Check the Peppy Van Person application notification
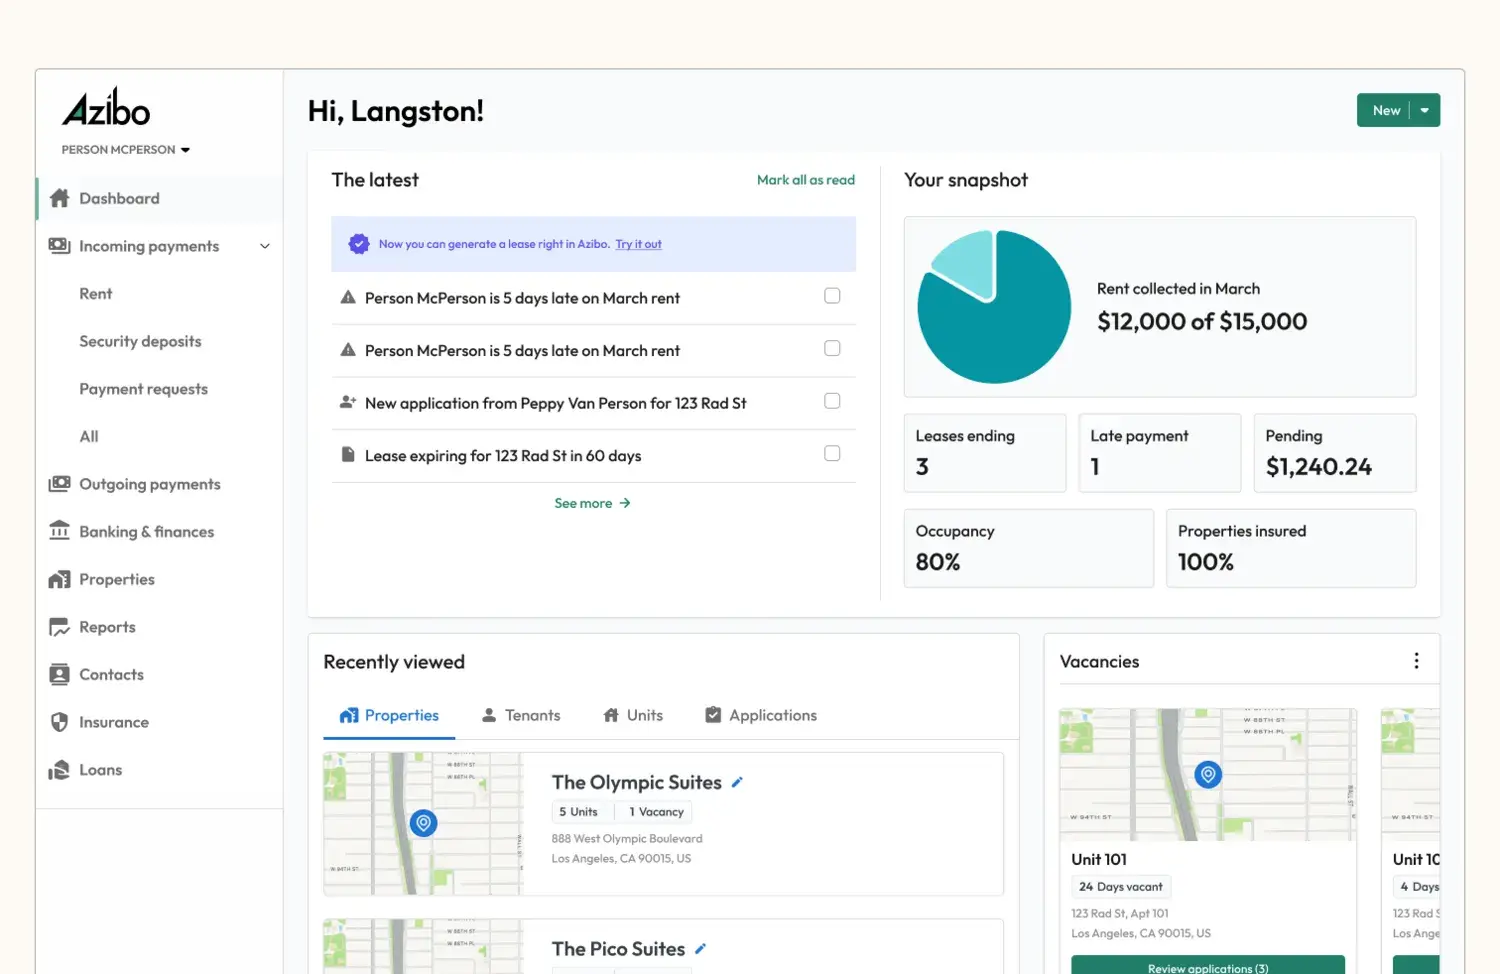 [x=832, y=401]
